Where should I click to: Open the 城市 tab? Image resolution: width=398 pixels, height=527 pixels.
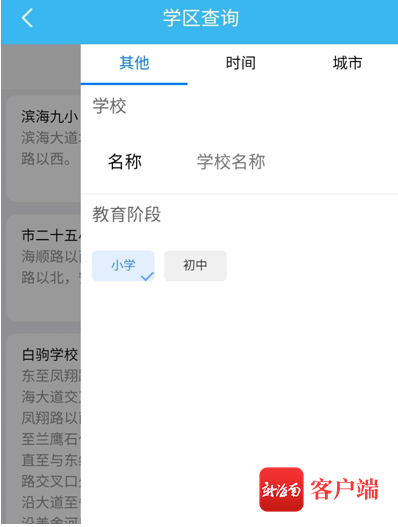click(x=347, y=63)
